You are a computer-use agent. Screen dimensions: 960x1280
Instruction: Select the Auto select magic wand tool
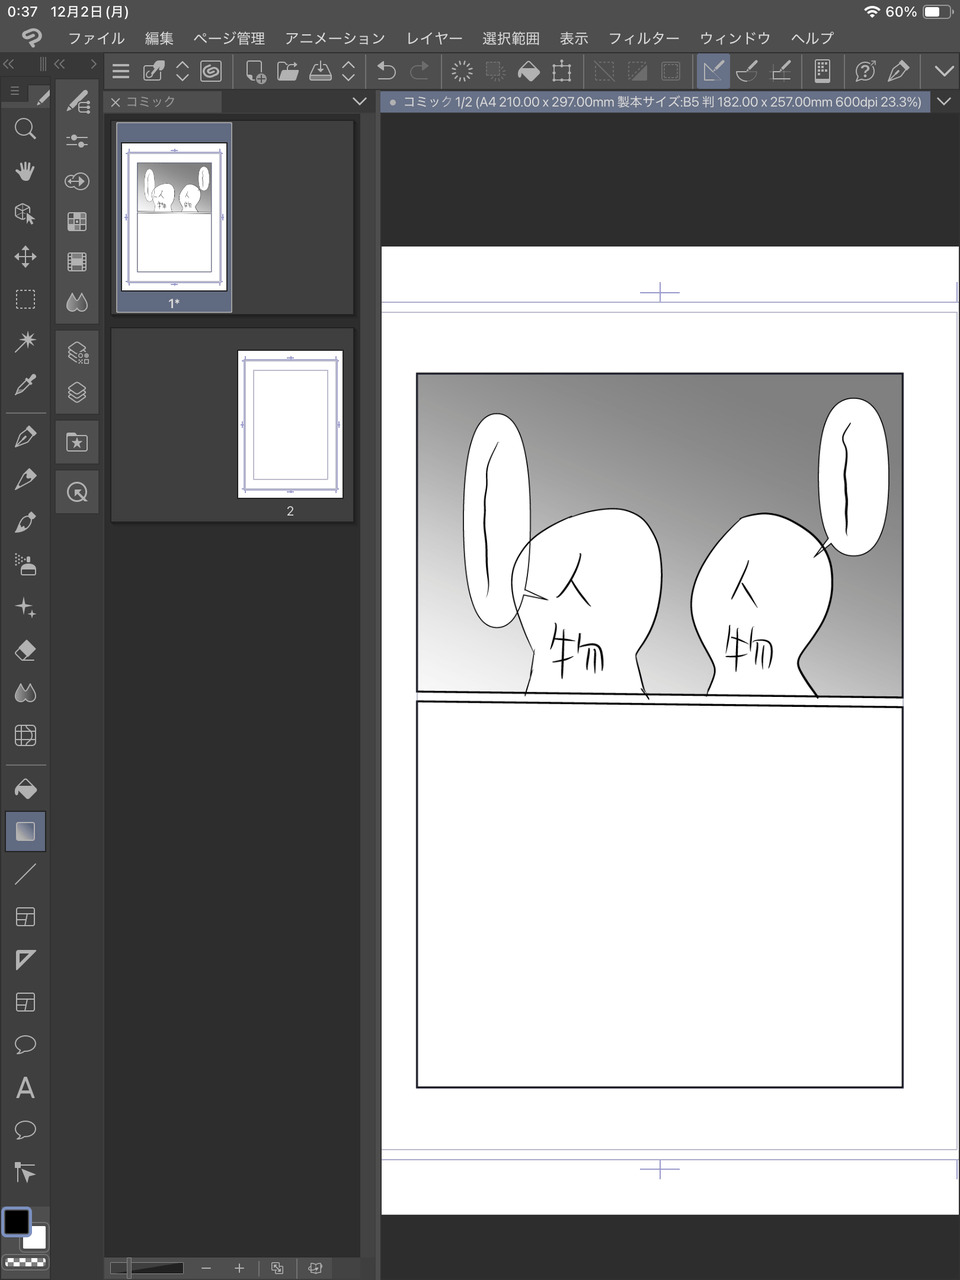pyautogui.click(x=25, y=342)
